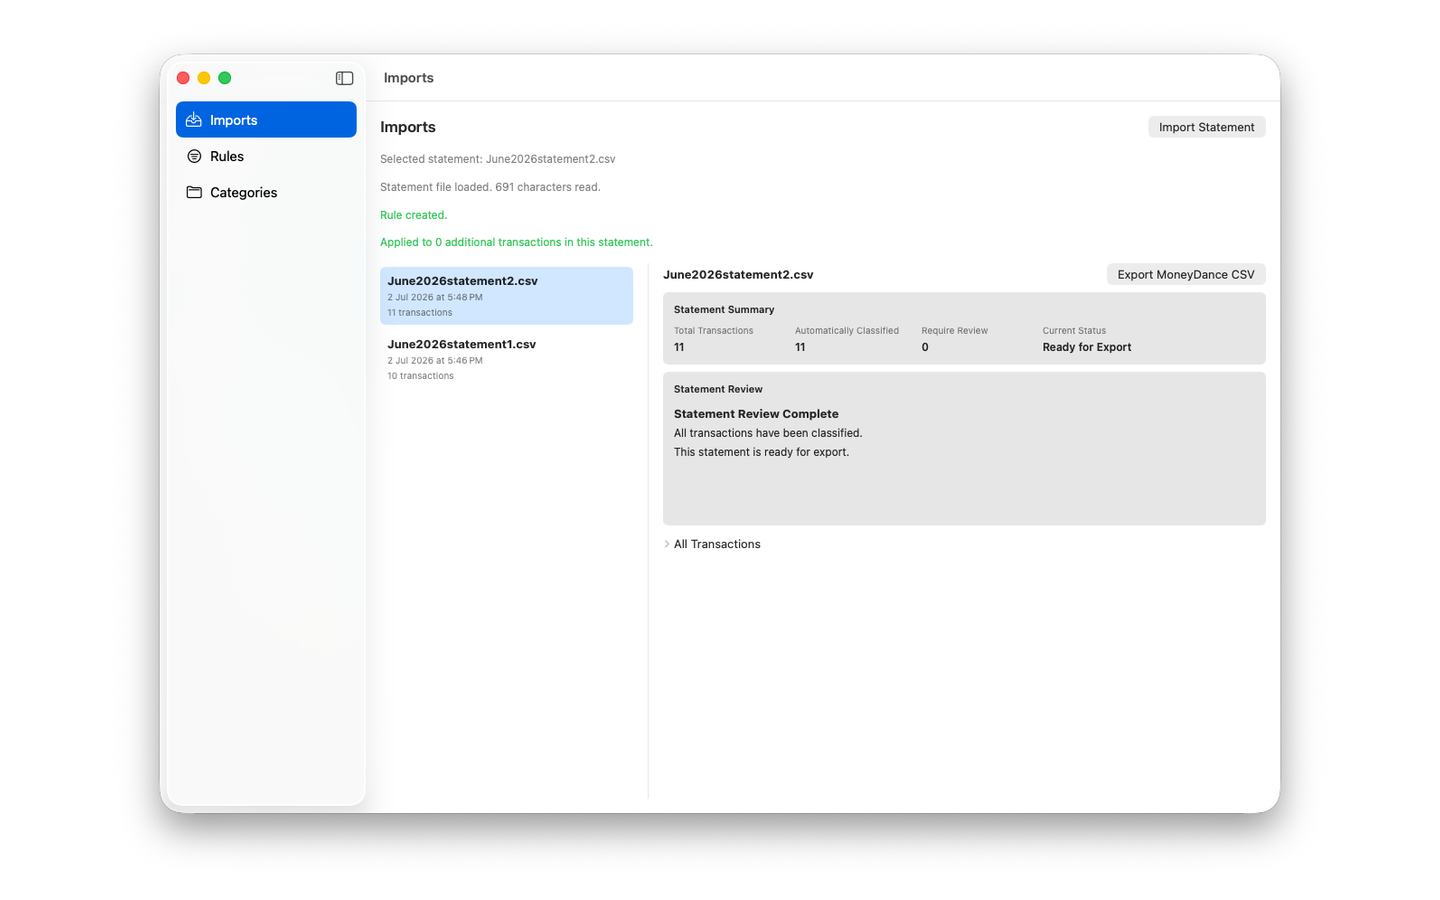
Task: Click "2 Jul 2026 at 5:46 PM" timestamp
Action: click(435, 361)
